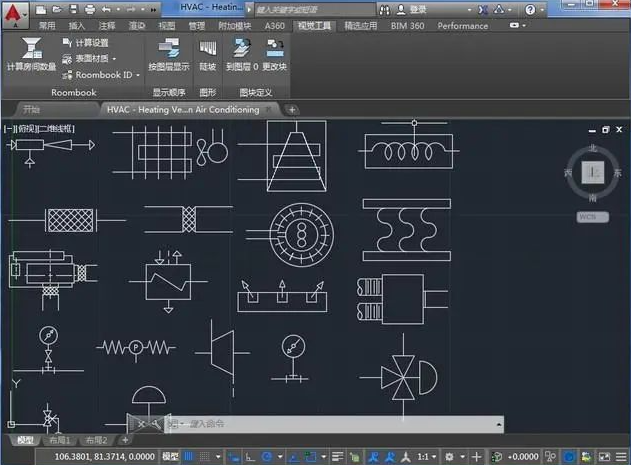Open the Roombook ID dropdown
The image size is (631, 465).
(103, 74)
